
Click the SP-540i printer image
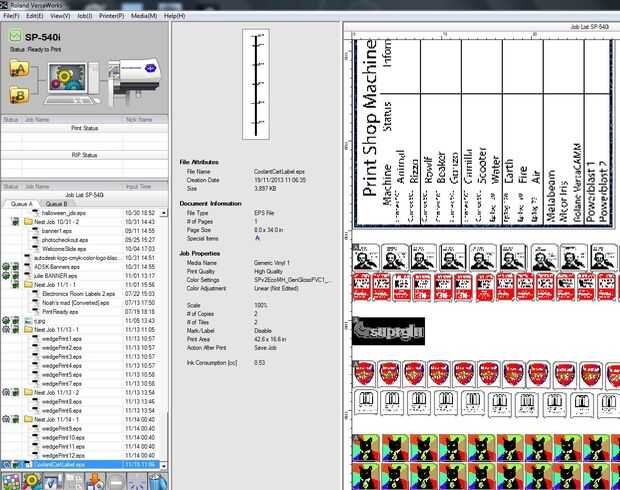coord(135,81)
